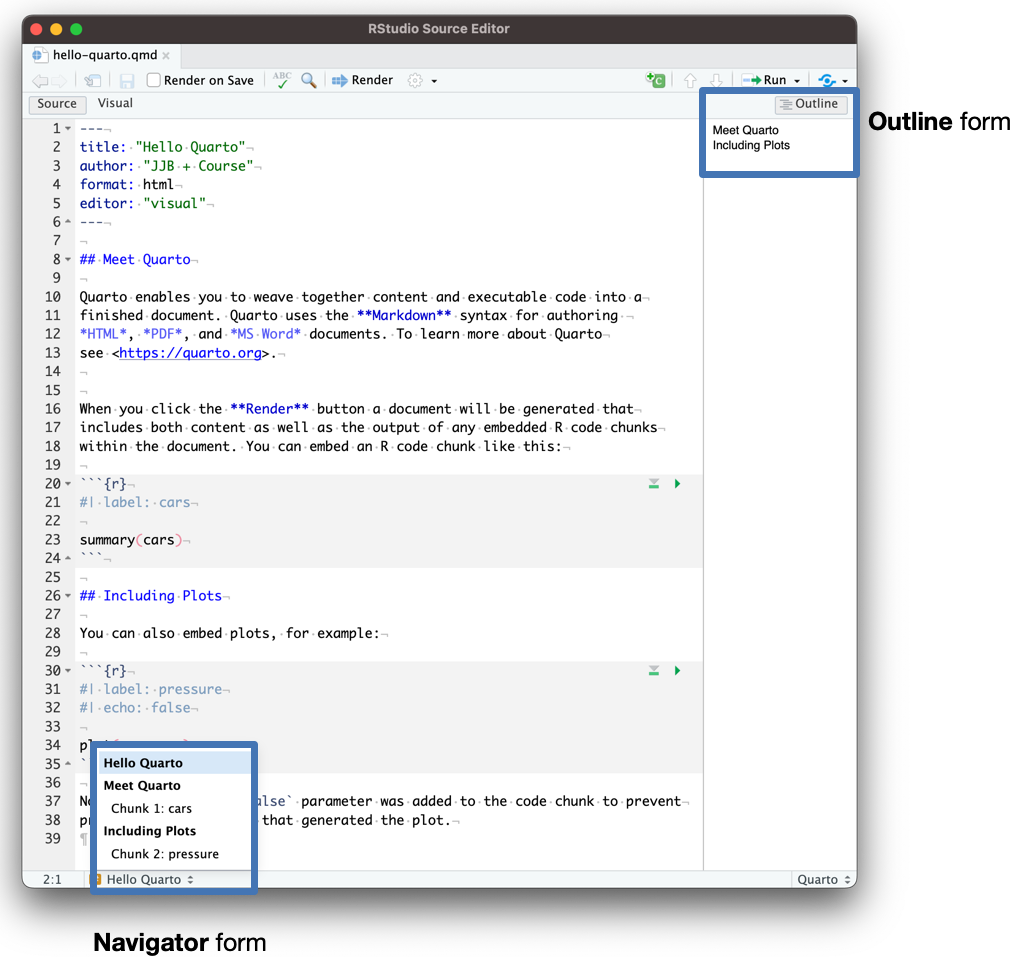Switch to Visual editor mode
The width and height of the screenshot is (1017, 962).
115,103
